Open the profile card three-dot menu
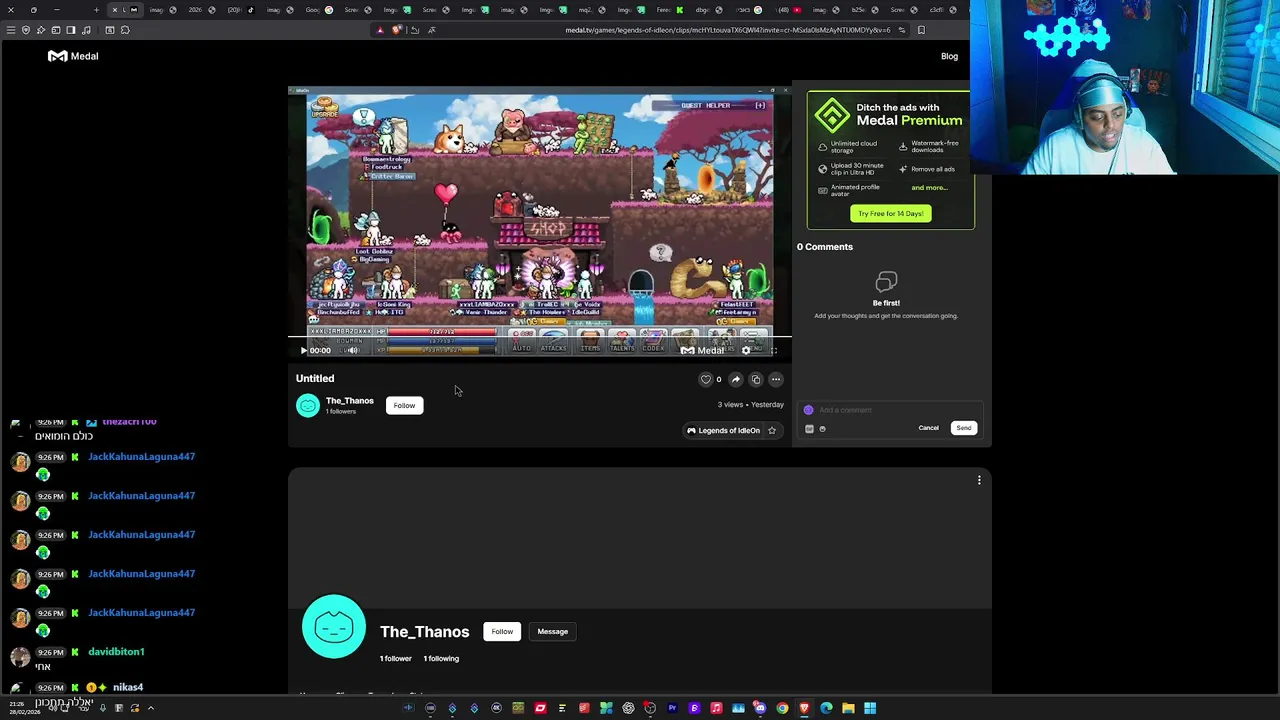The width and height of the screenshot is (1280, 720). click(979, 480)
